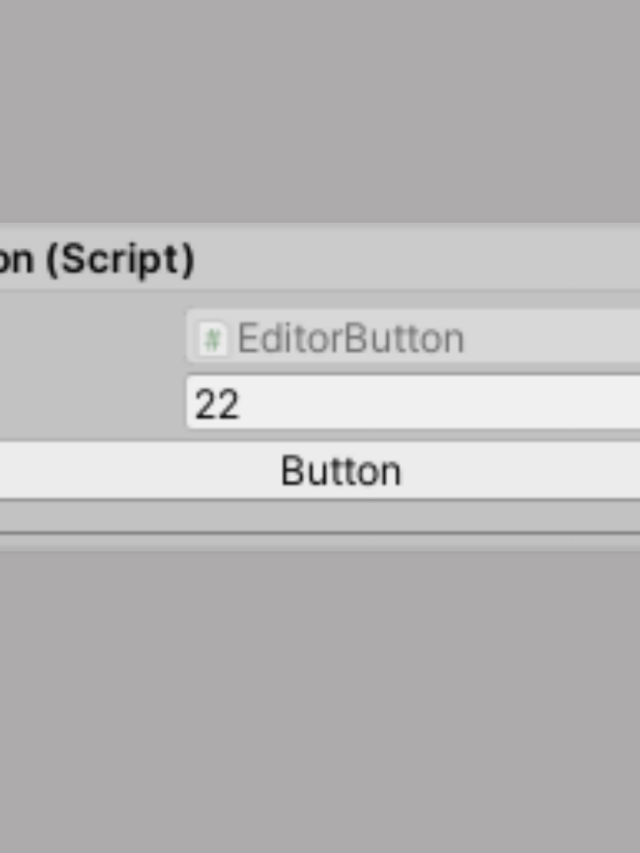Focus the number field containing 22
Viewport: 640px width, 853px height.
[413, 402]
